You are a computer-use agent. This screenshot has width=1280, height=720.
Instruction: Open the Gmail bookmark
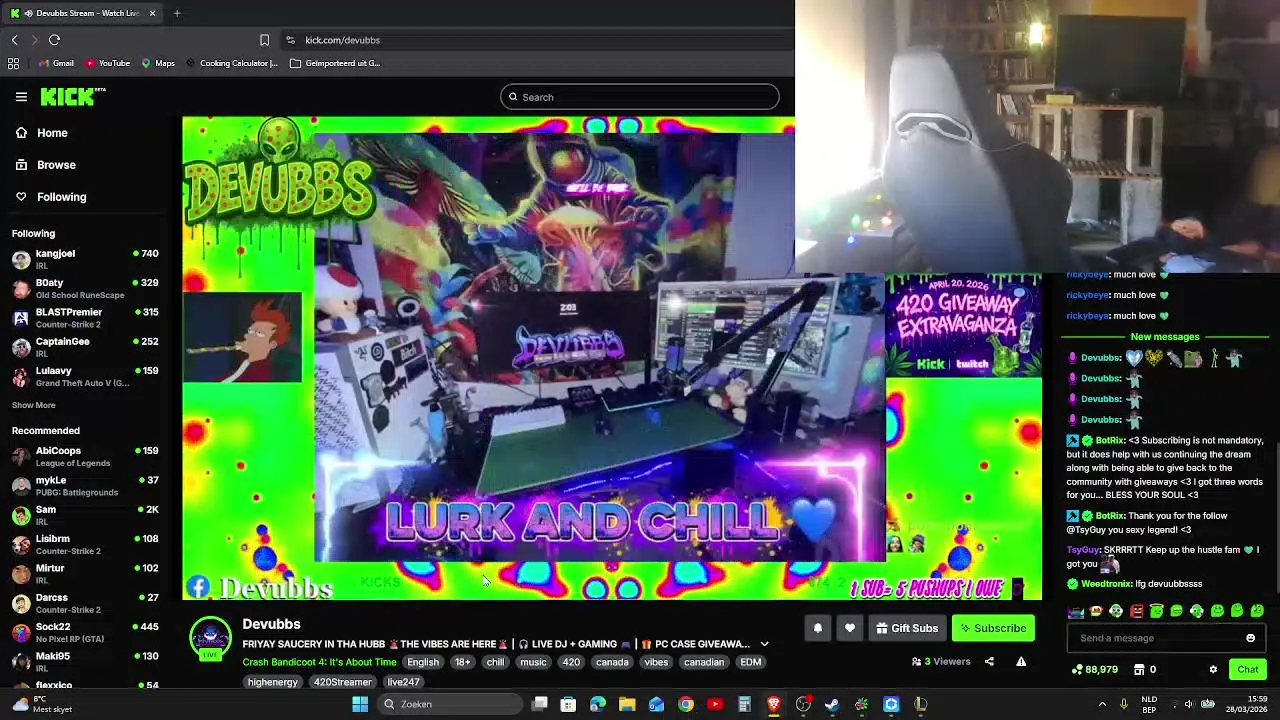[55, 63]
